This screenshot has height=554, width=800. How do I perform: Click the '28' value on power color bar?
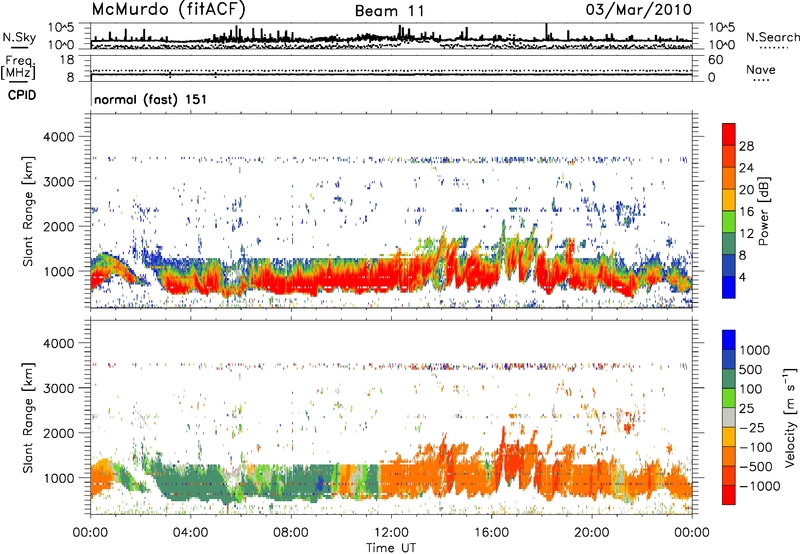(x=746, y=146)
